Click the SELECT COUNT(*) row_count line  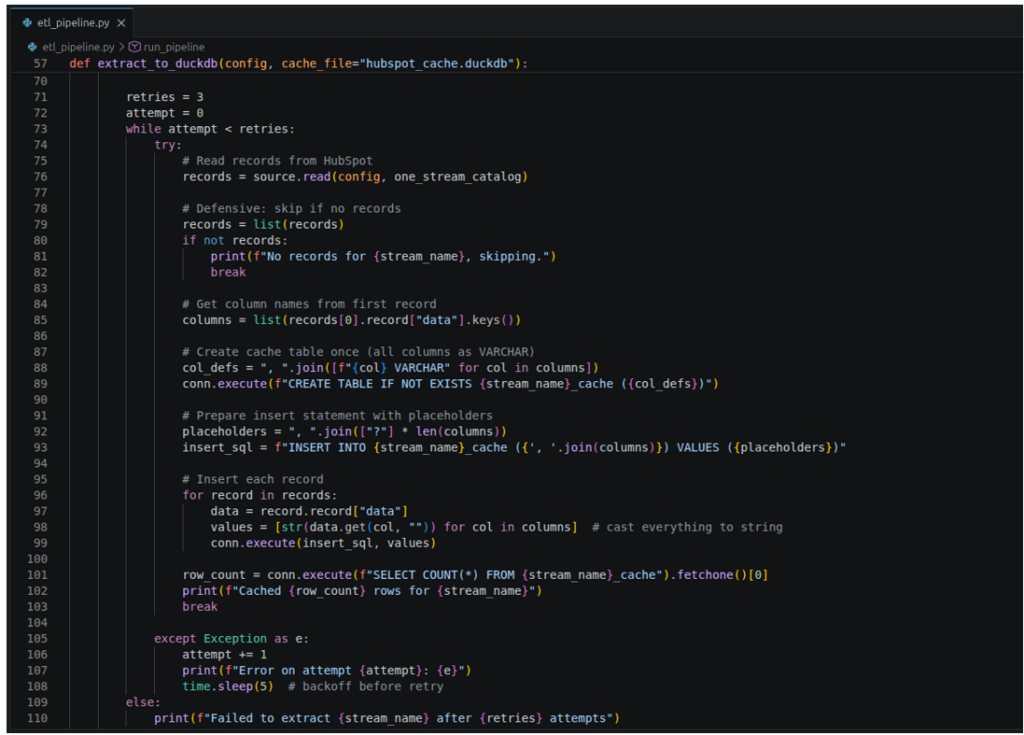click(475, 575)
